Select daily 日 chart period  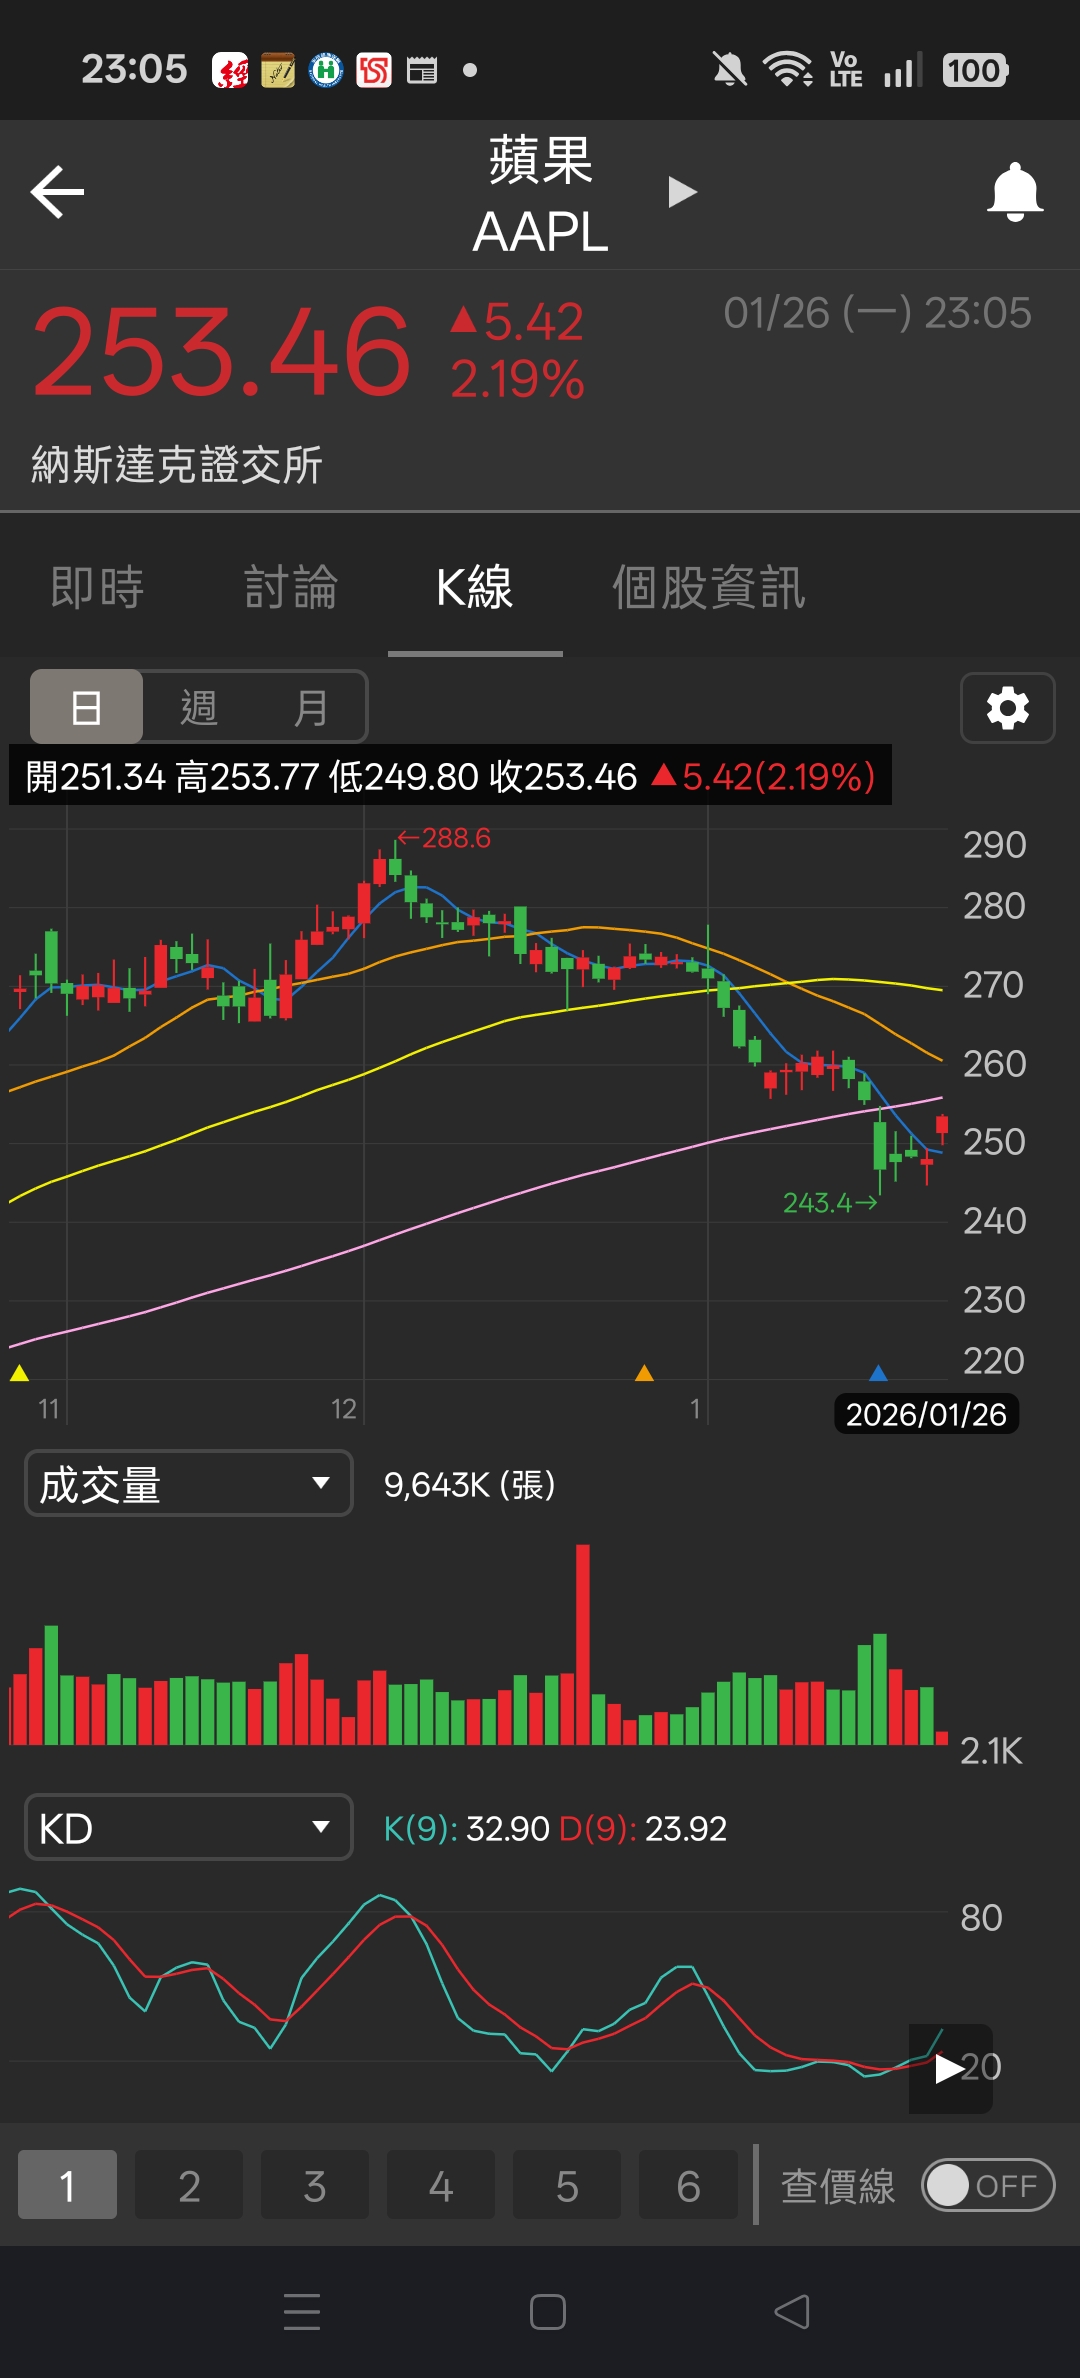coord(86,707)
